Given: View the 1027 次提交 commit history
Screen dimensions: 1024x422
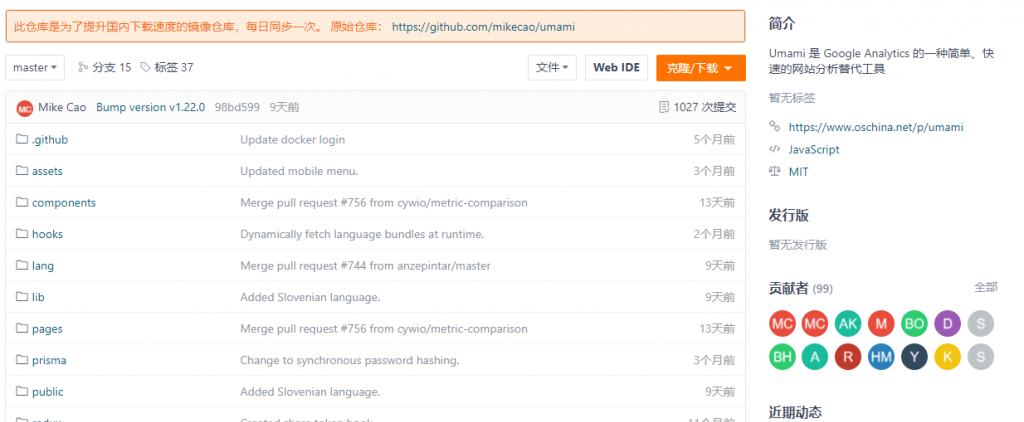Looking at the screenshot, I should [x=705, y=107].
